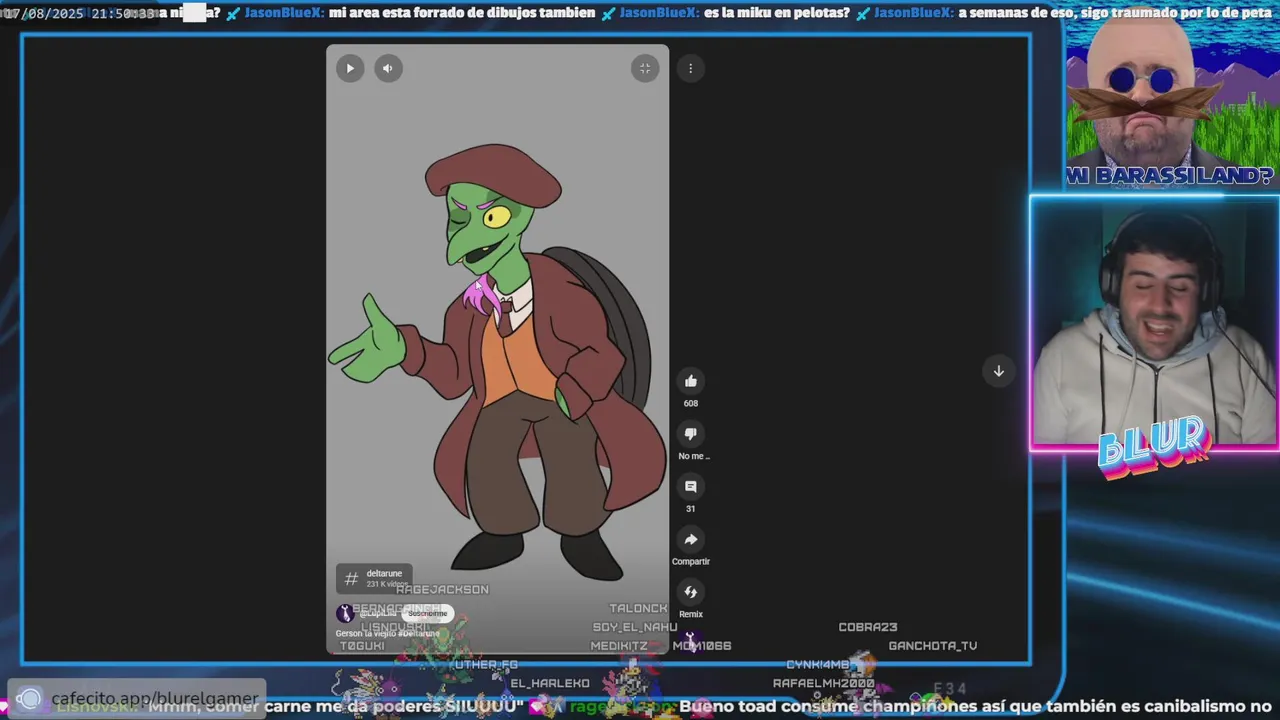Image resolution: width=1280 pixels, height=720 pixels.
Task: Click the RAFAELMH2000 viewer name
Action: coord(823,684)
